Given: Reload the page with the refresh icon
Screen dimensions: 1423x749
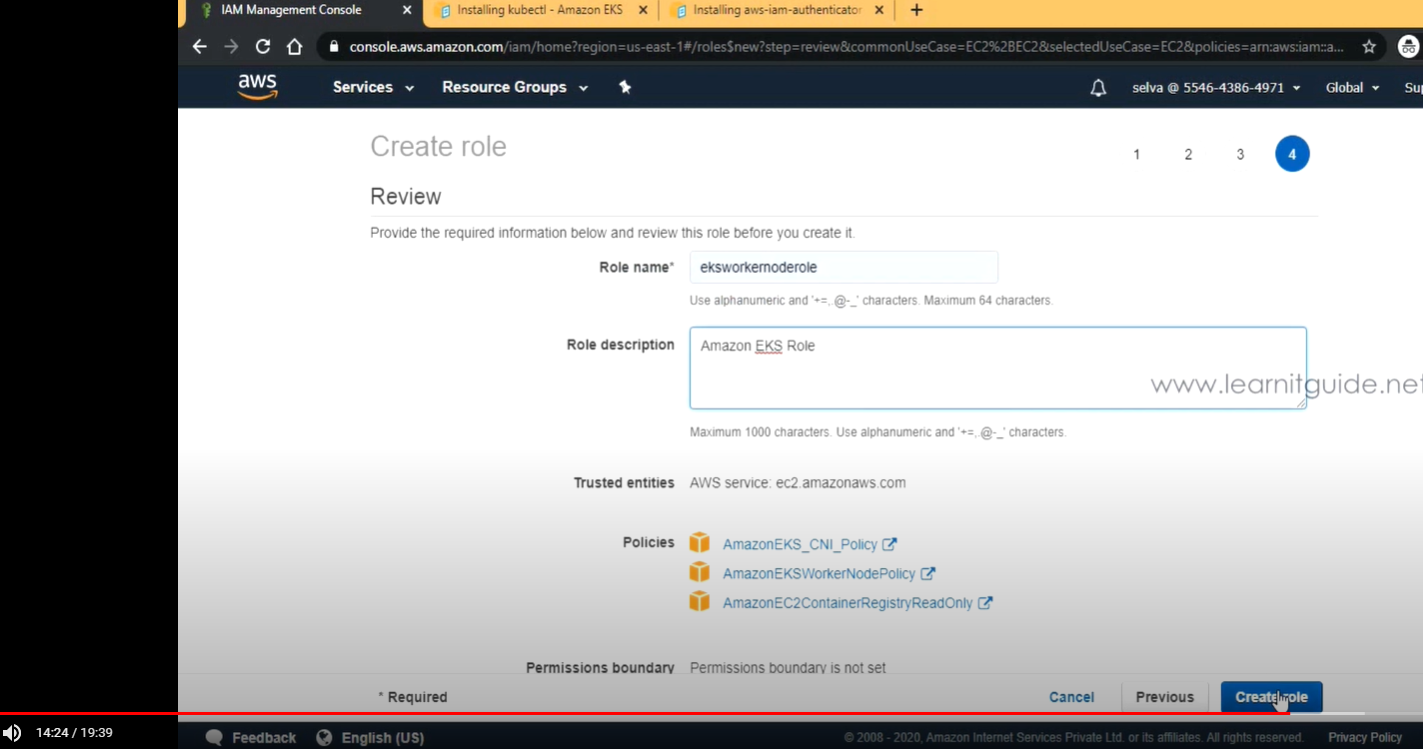Looking at the screenshot, I should pos(263,47).
